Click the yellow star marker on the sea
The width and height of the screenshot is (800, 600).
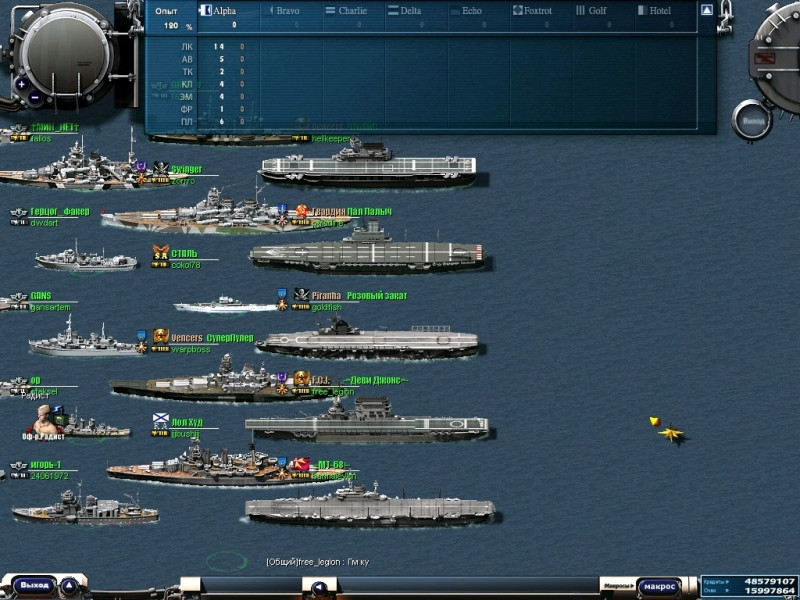[671, 434]
